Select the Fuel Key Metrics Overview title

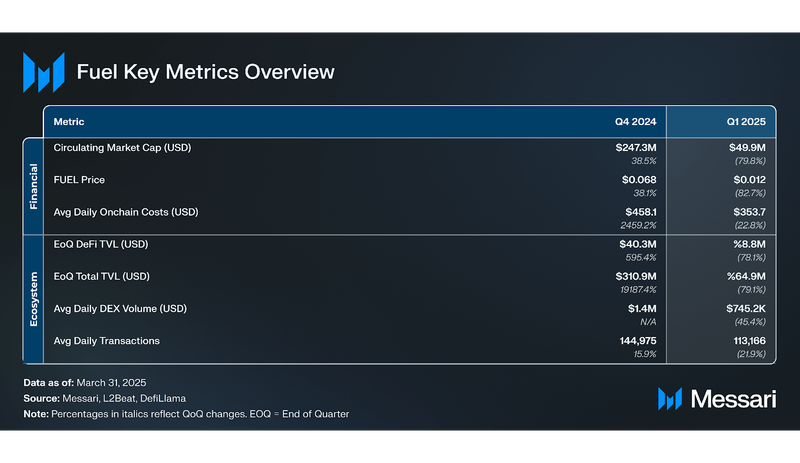tap(206, 72)
